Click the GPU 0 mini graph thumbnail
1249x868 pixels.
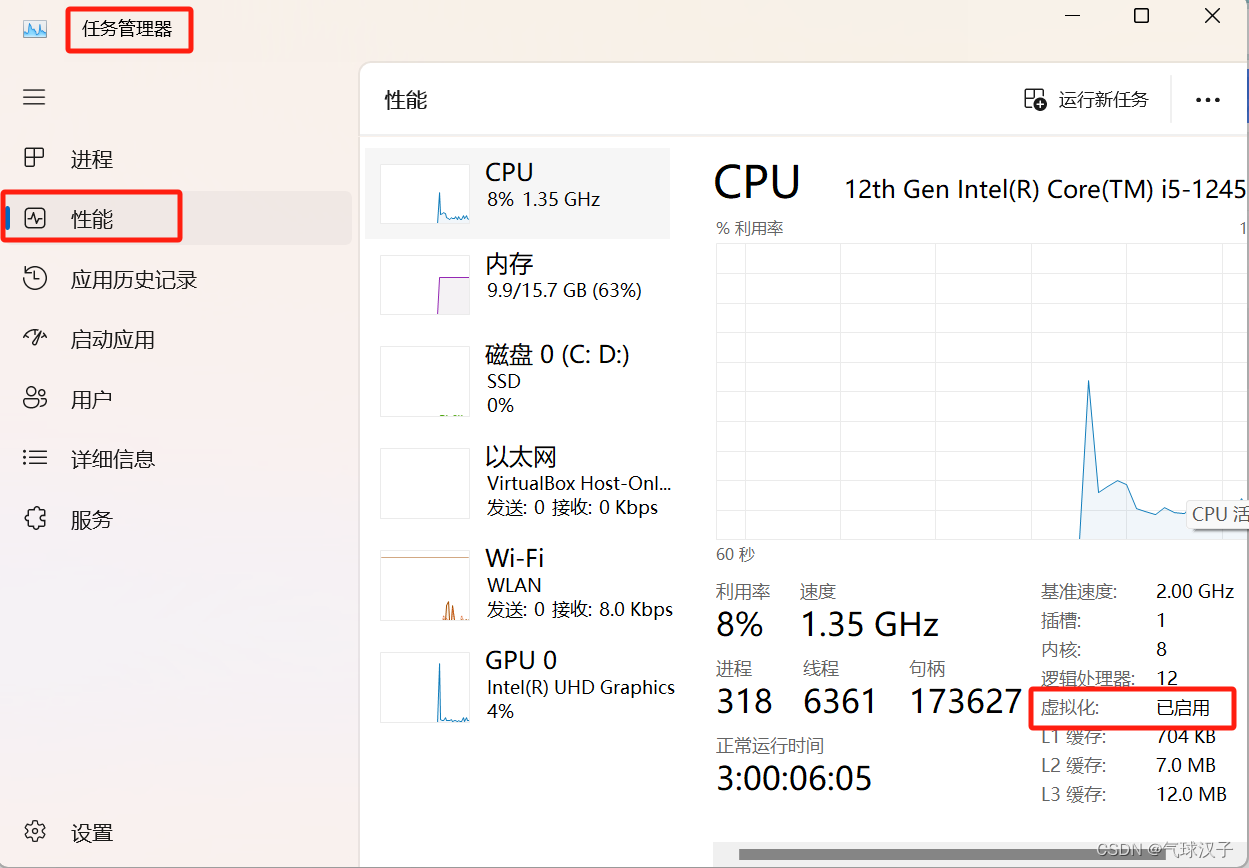425,687
